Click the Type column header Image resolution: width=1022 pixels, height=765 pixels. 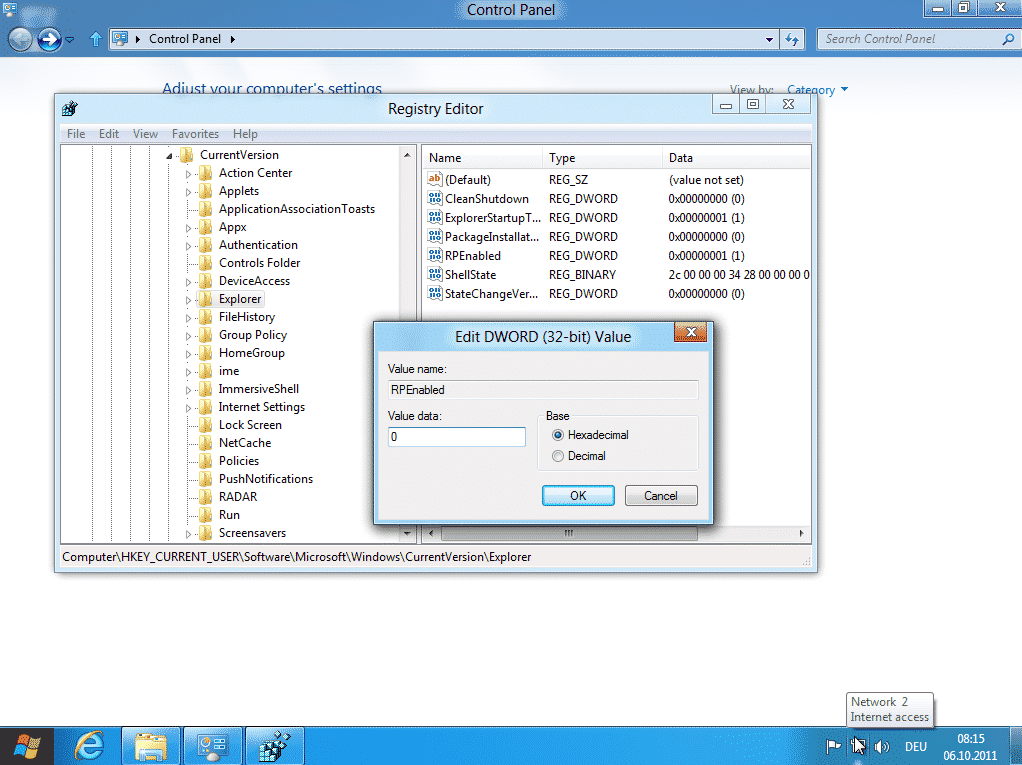point(602,158)
